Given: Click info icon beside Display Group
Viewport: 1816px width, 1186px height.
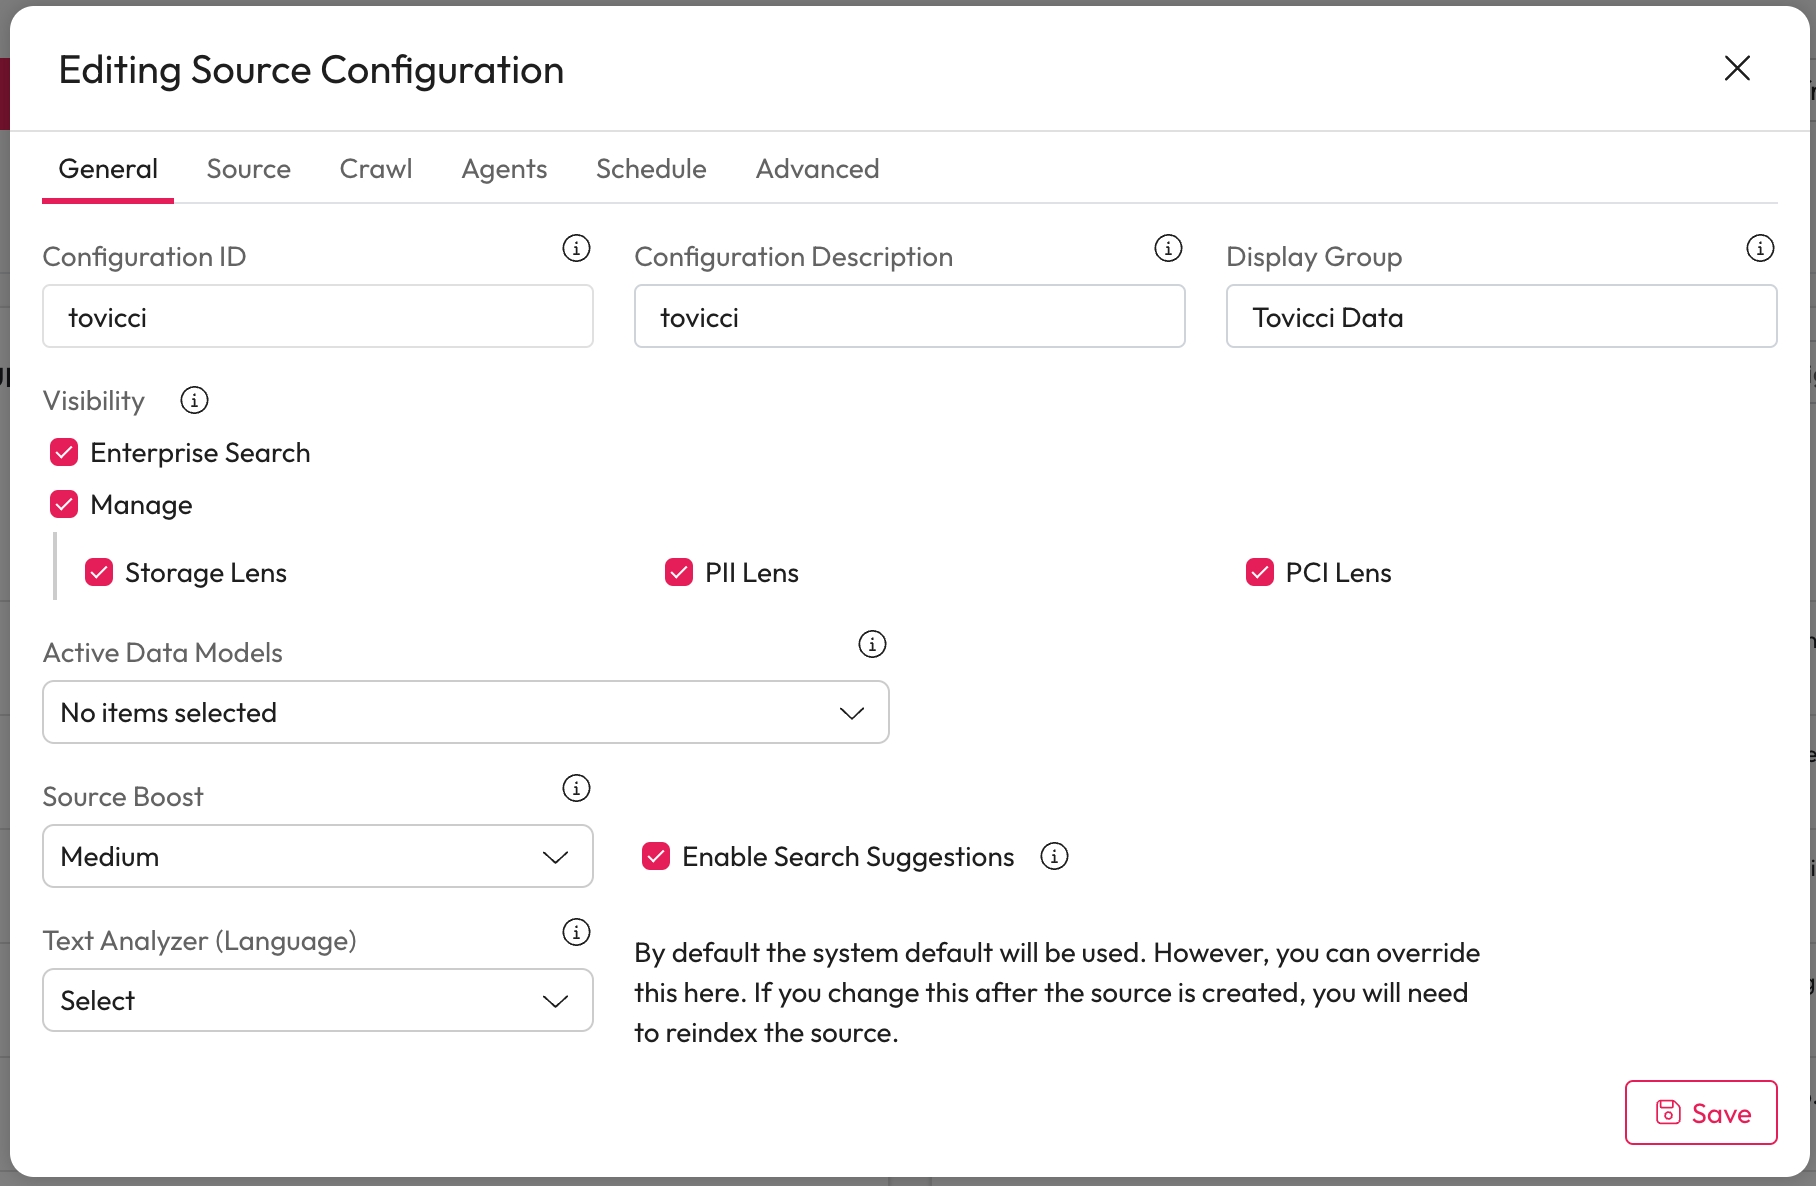Looking at the screenshot, I should point(1760,248).
